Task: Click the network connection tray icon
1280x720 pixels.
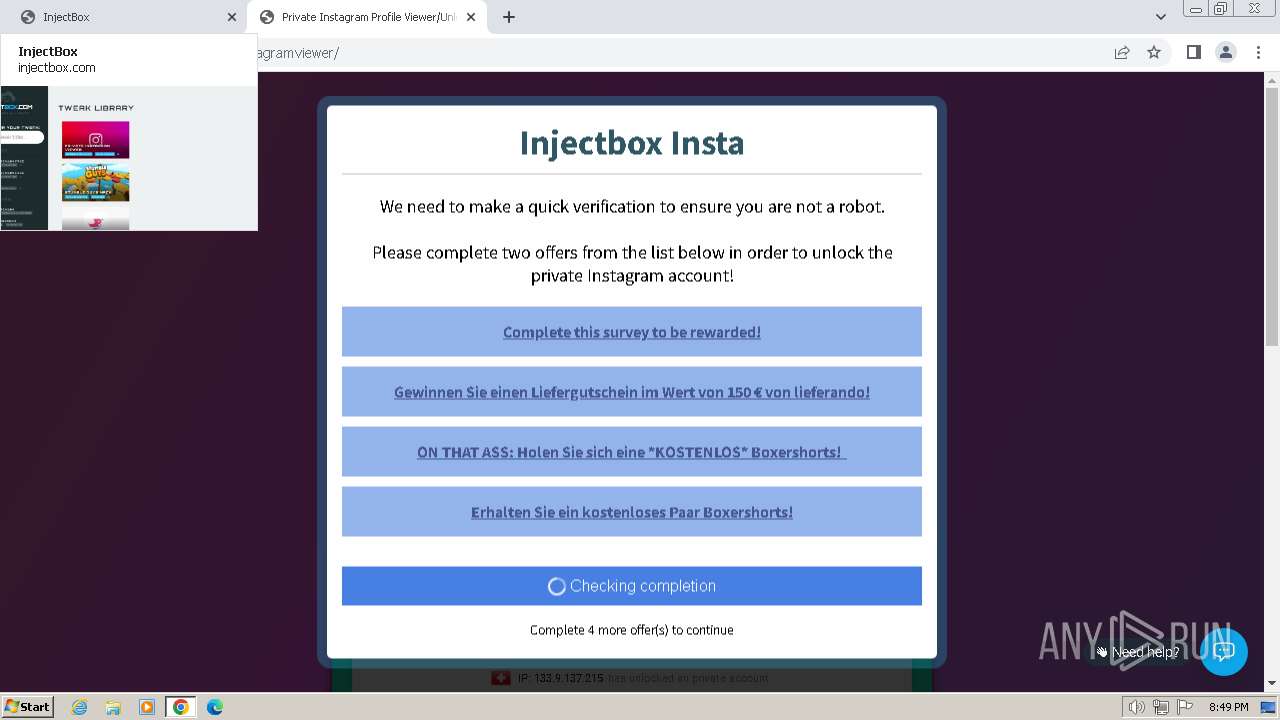Action: (1161, 707)
